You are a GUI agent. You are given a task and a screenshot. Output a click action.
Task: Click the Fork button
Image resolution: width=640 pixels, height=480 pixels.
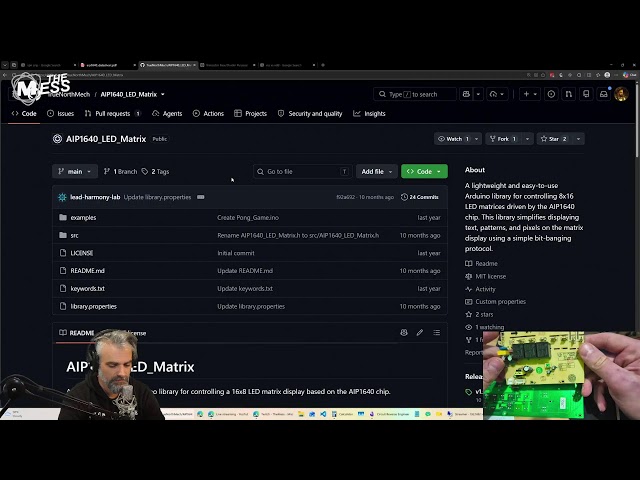503,139
